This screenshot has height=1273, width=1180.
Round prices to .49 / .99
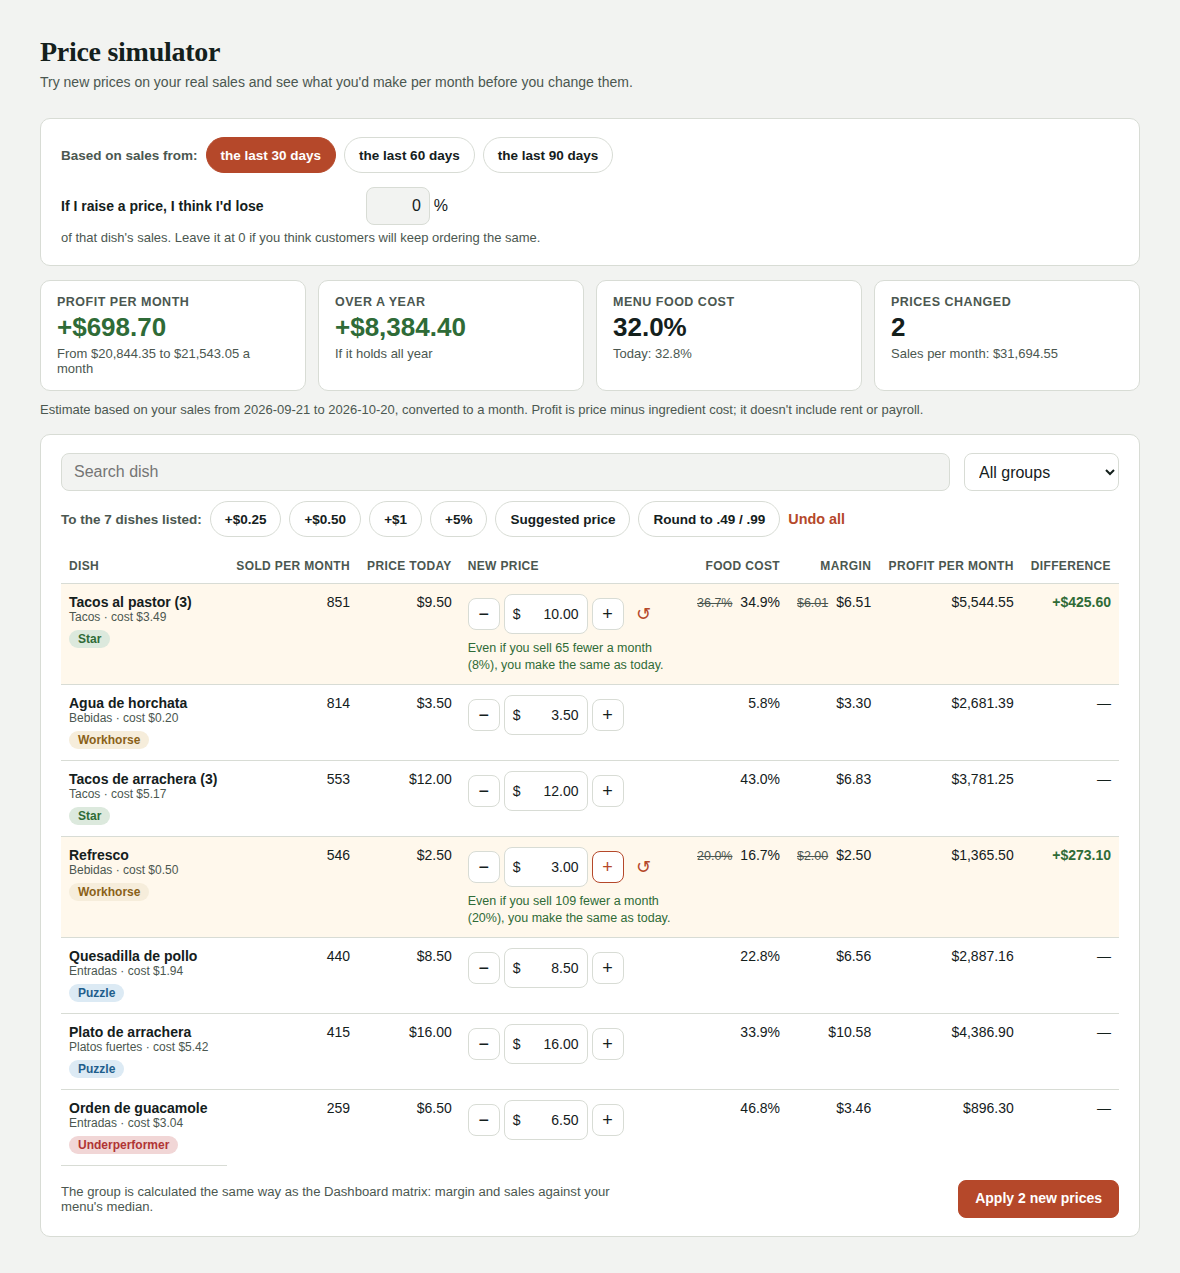[709, 519]
